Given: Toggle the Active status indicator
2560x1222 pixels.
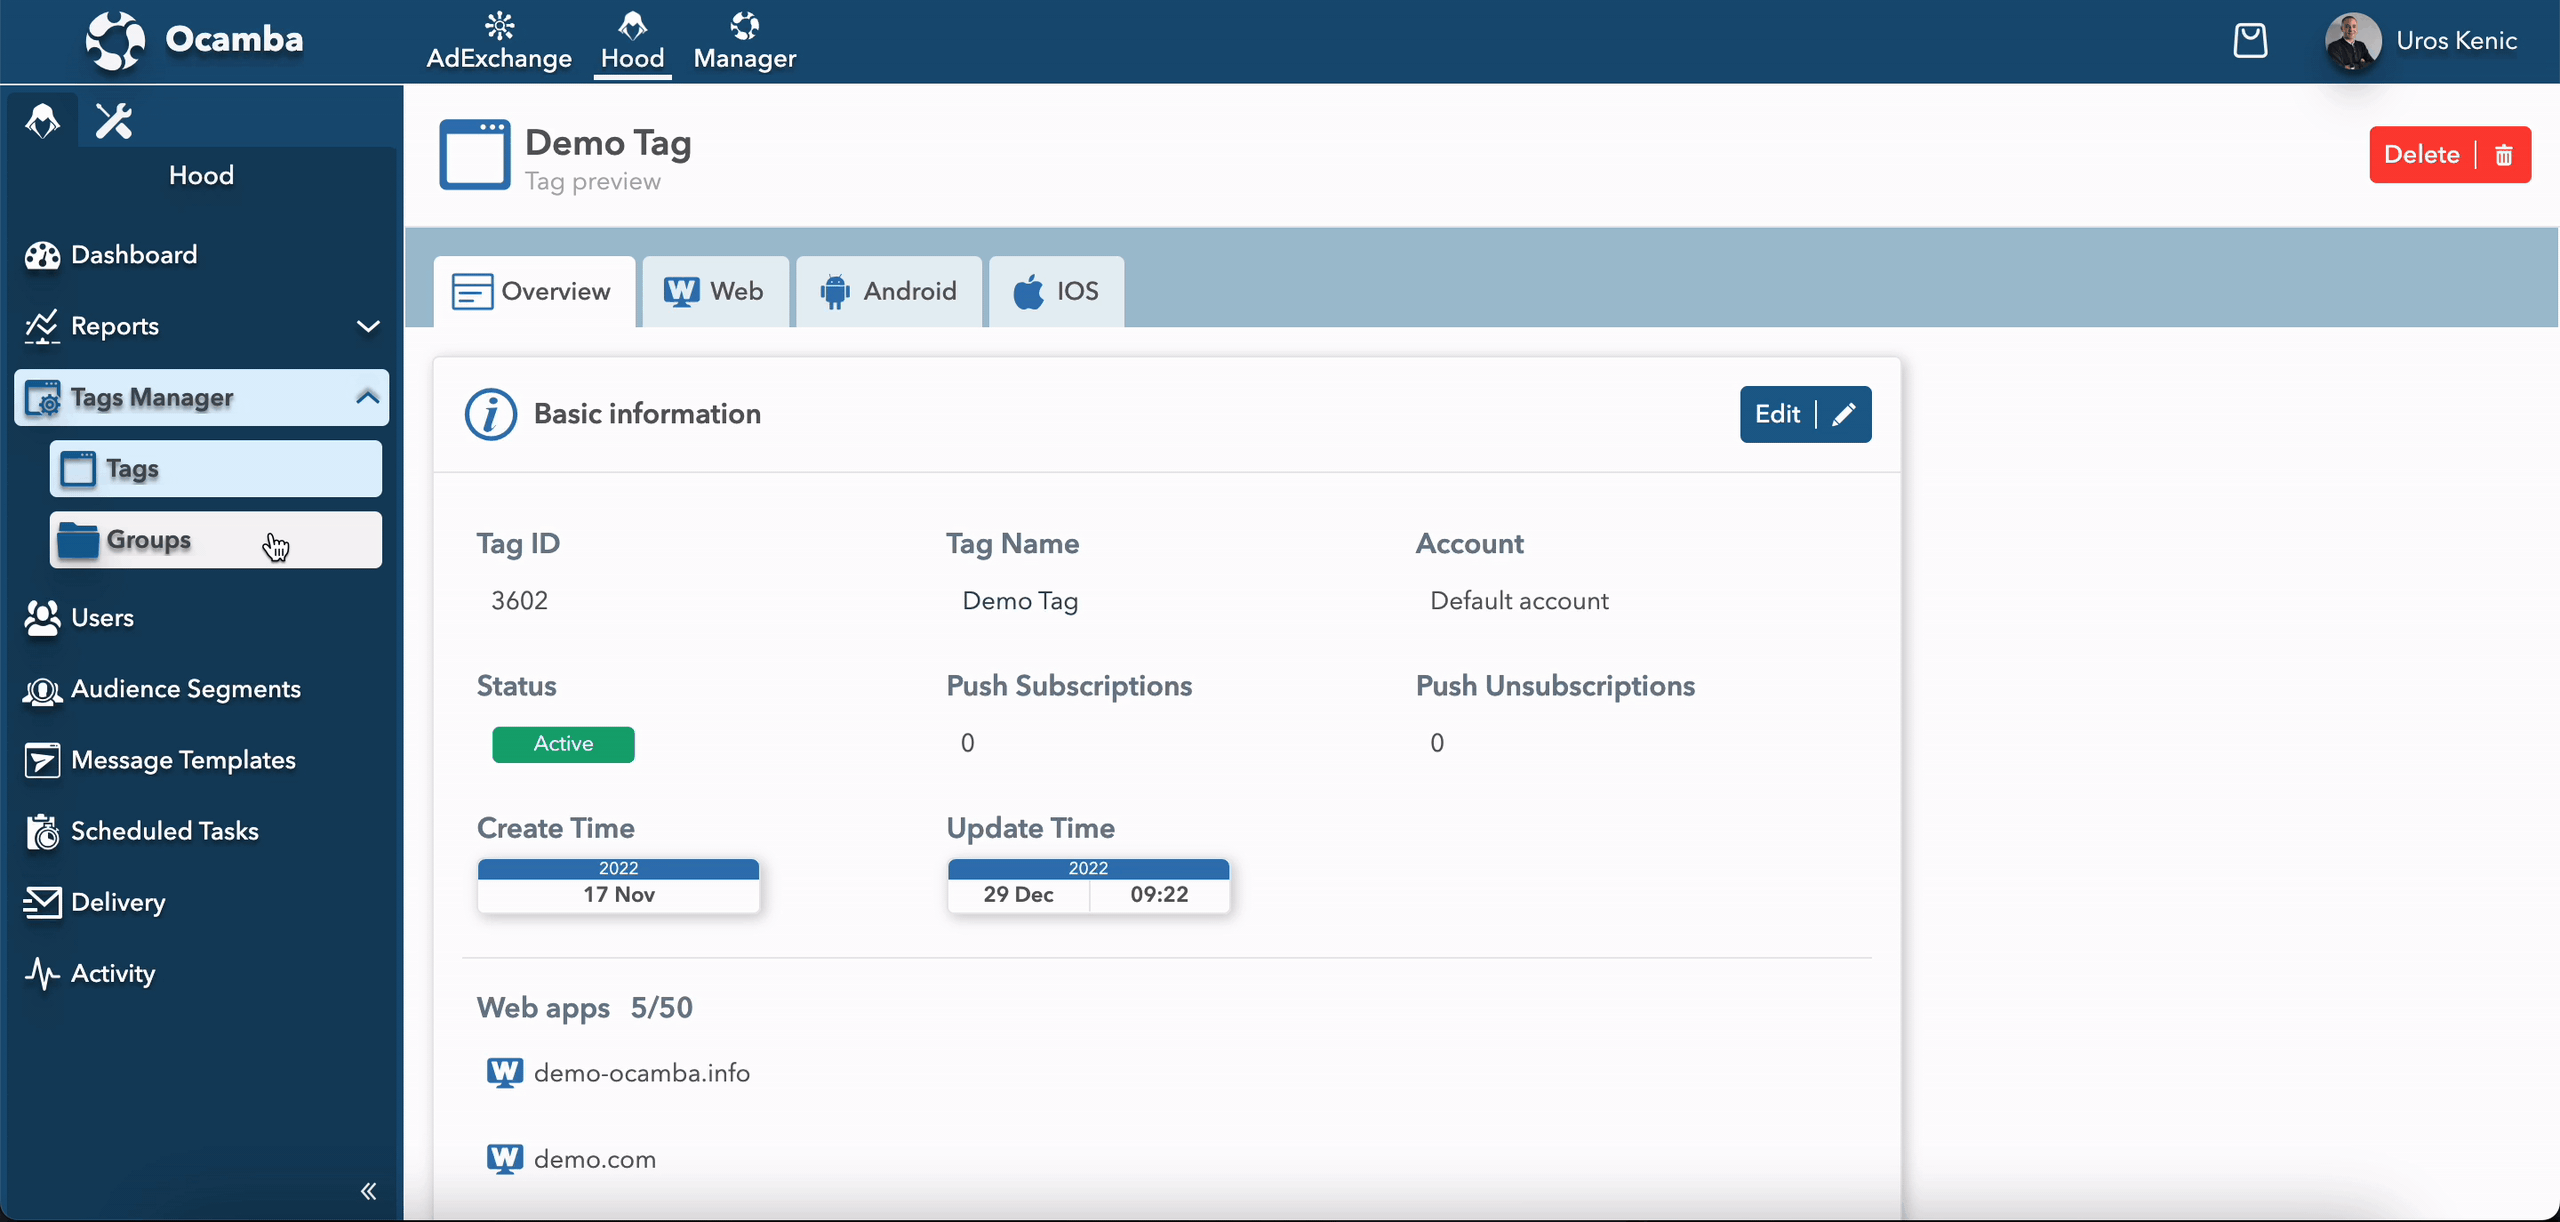Looking at the screenshot, I should click(x=563, y=743).
